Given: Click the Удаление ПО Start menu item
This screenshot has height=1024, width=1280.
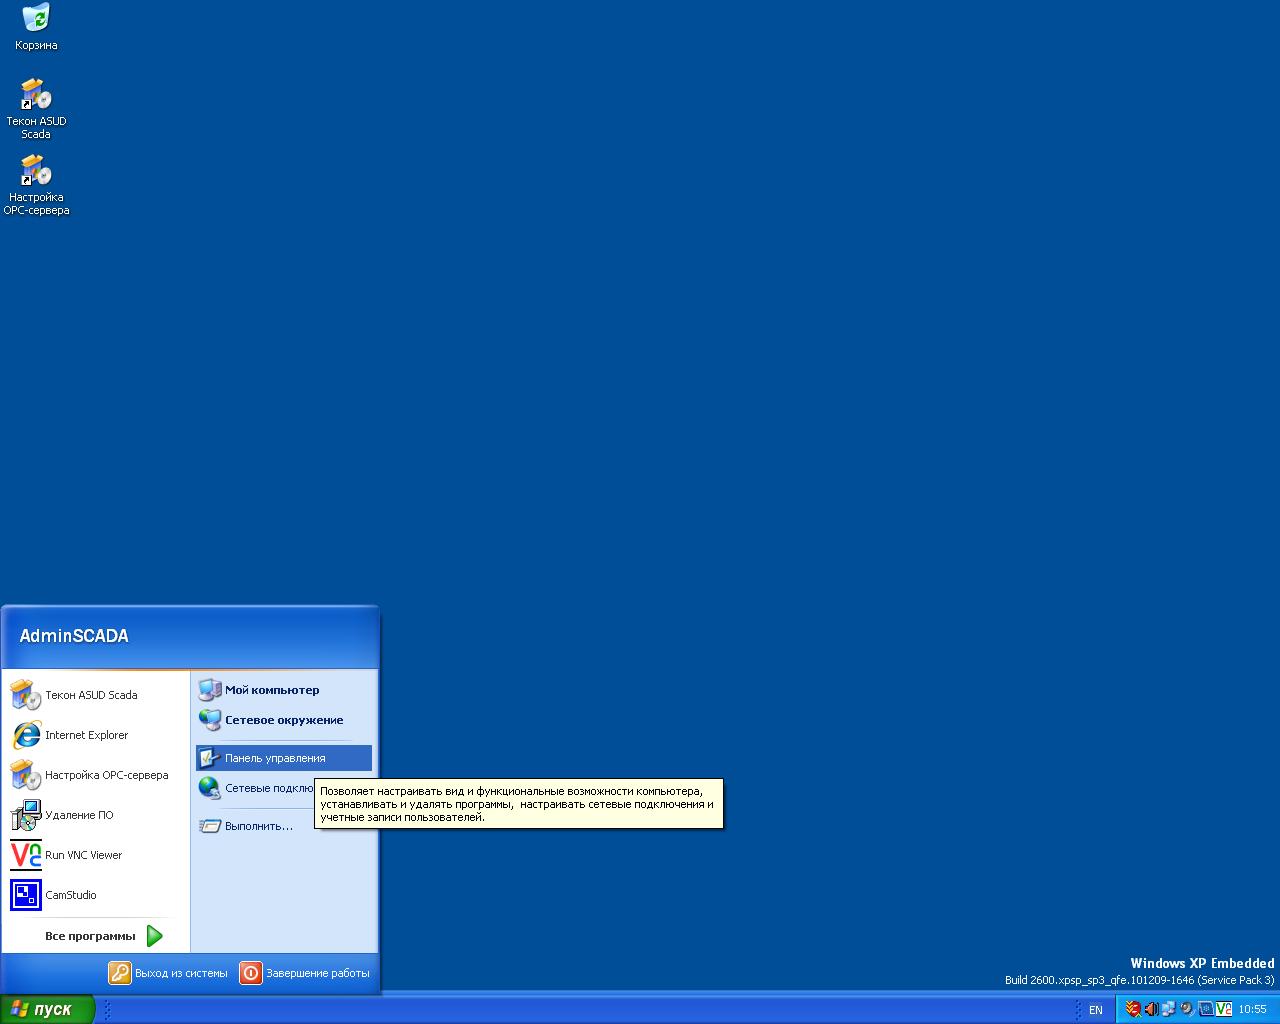Looking at the screenshot, I should [79, 815].
